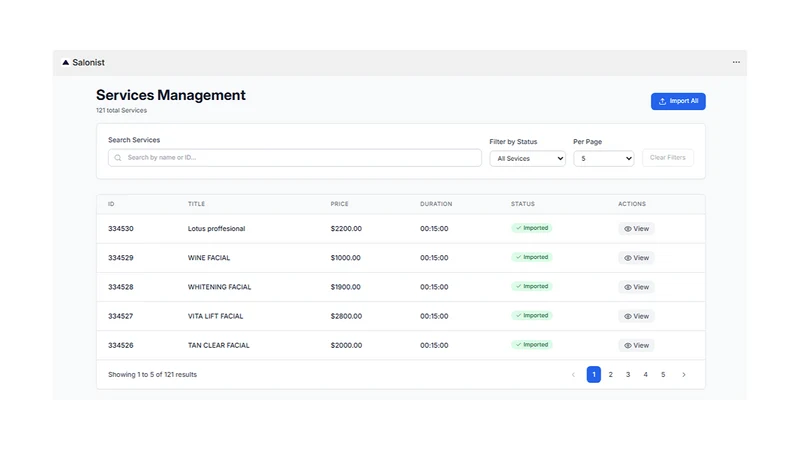Open the Per Page dropdown

pos(604,159)
